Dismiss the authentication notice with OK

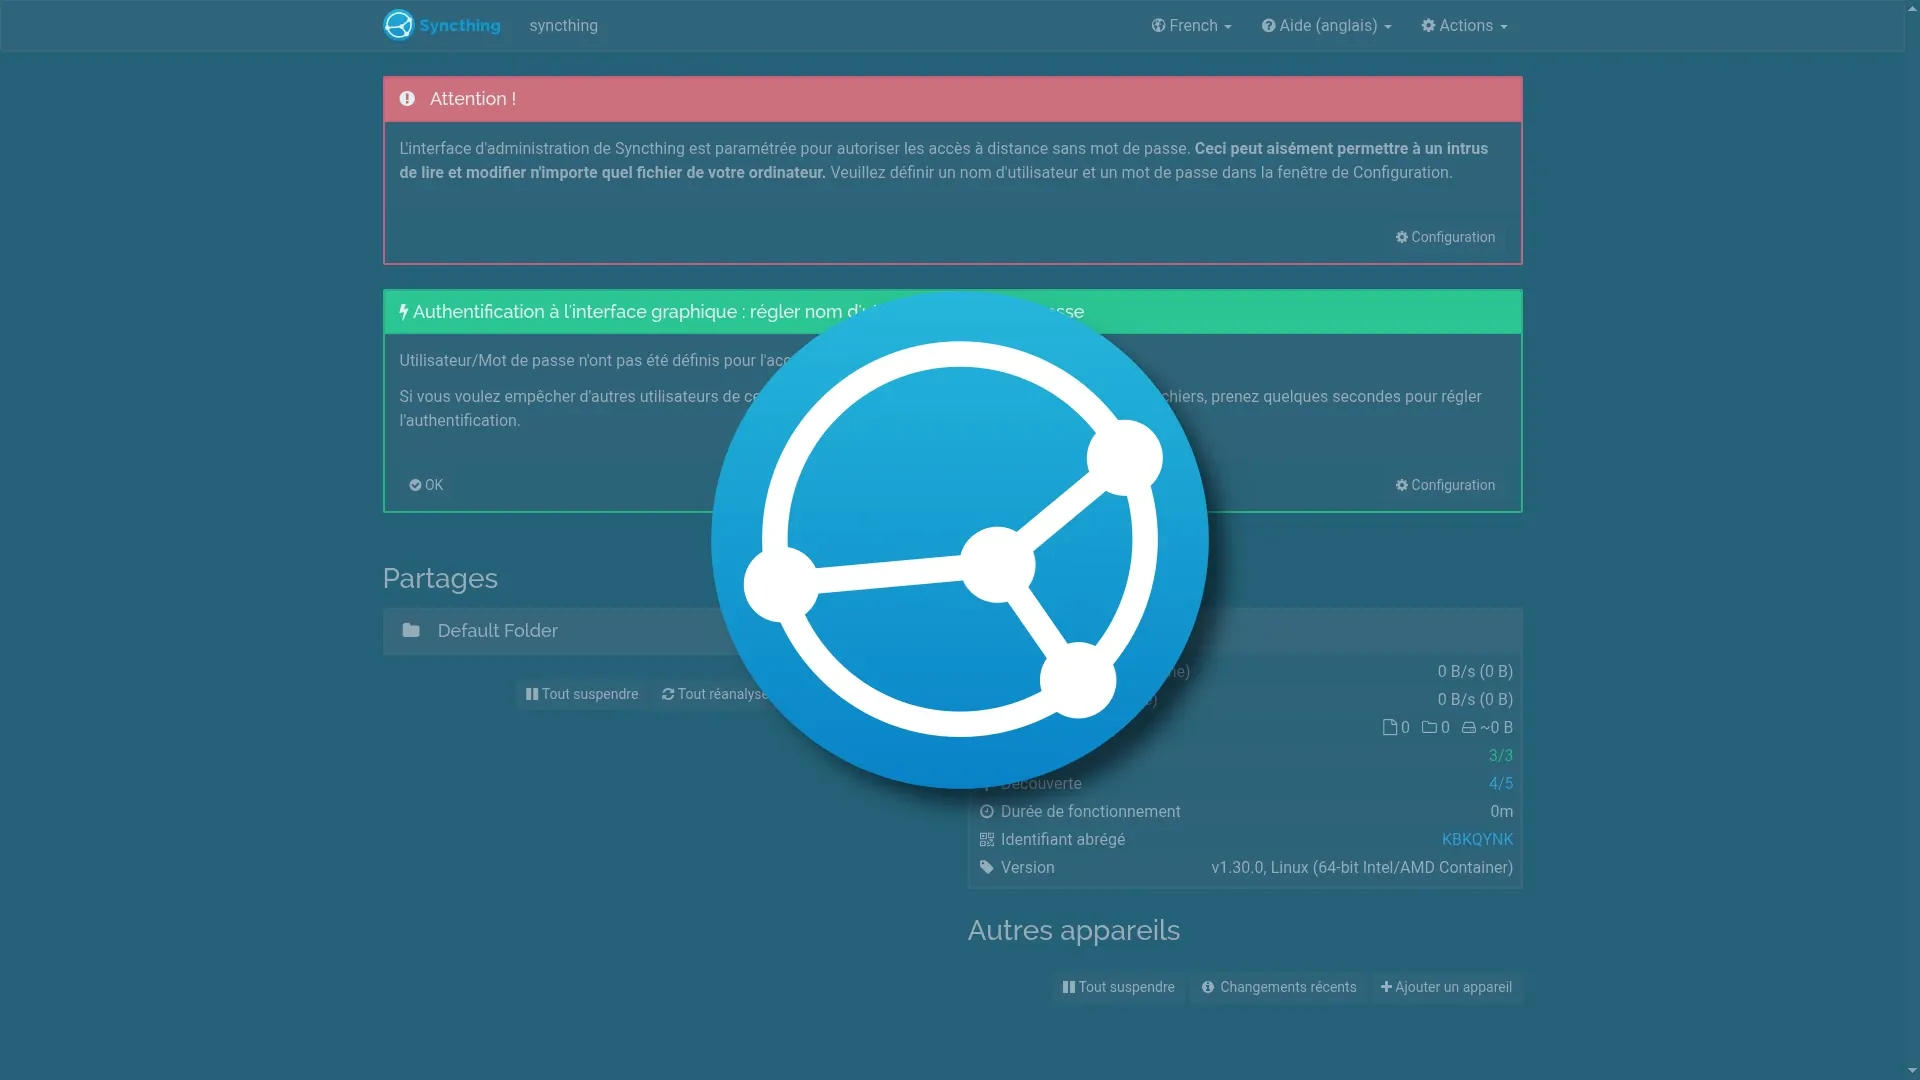coord(425,485)
